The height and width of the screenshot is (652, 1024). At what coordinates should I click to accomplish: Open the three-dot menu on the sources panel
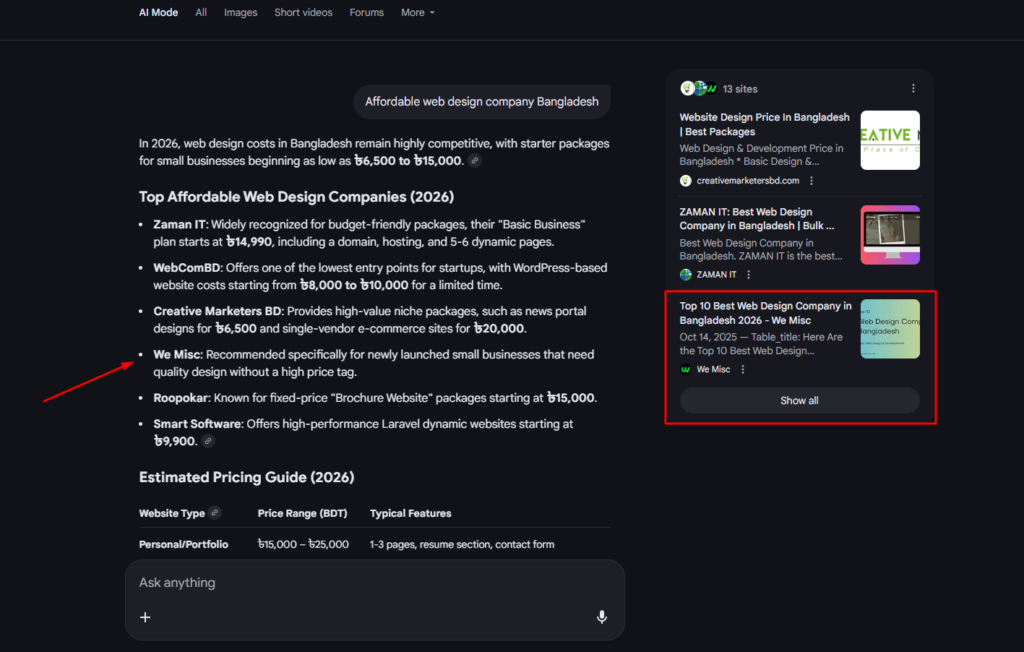click(913, 88)
